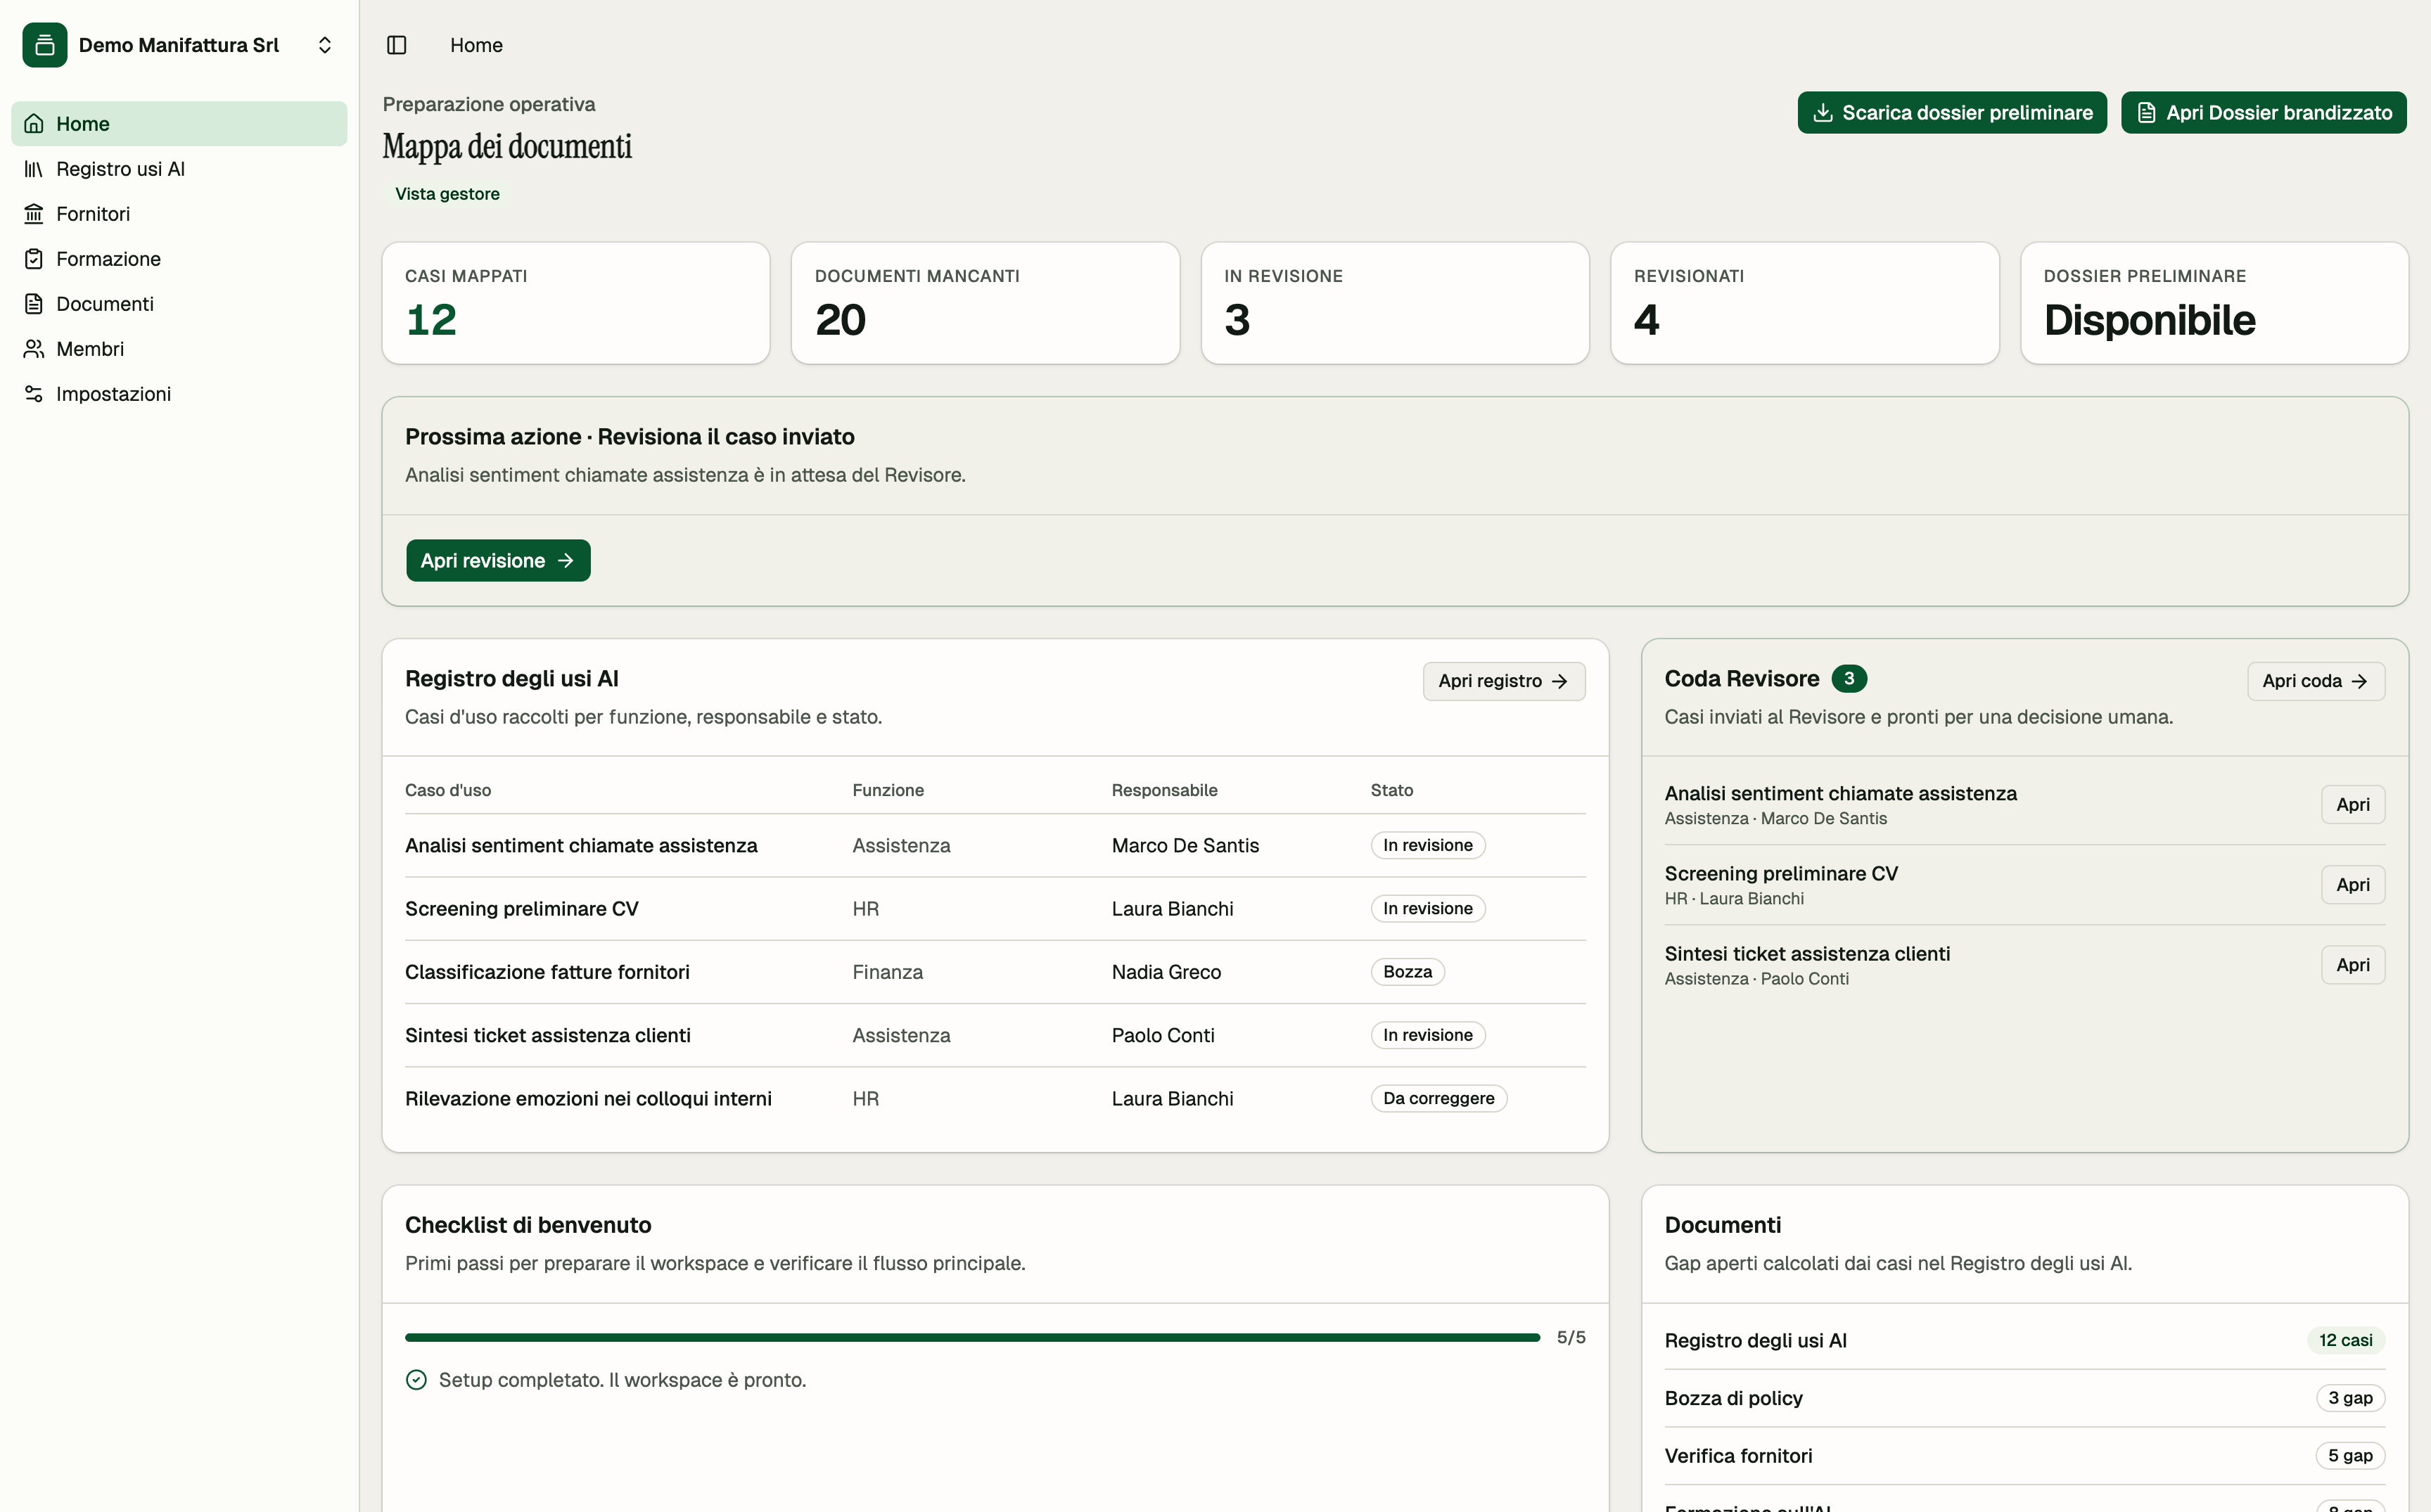The image size is (2431, 1512).
Task: Click the Formazione clipboard icon
Action: [x=34, y=259]
